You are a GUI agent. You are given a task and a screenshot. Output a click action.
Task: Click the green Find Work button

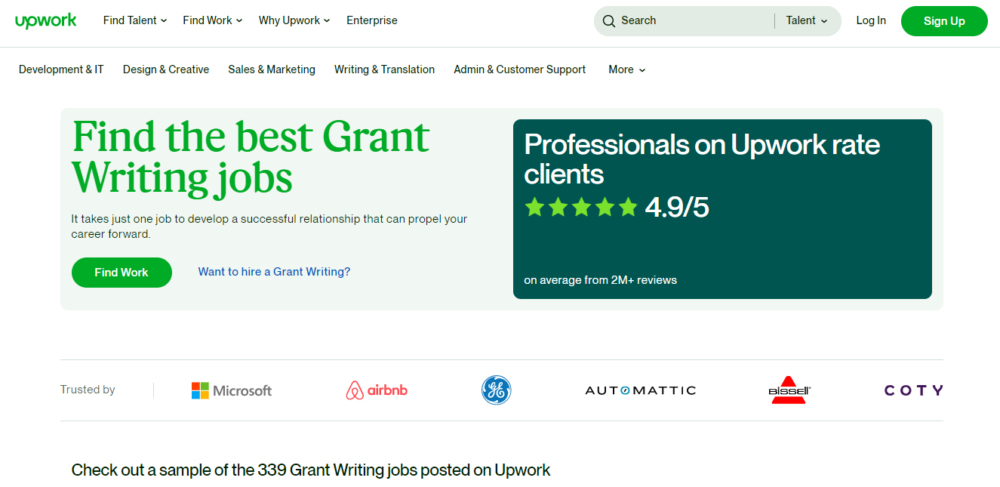point(122,272)
